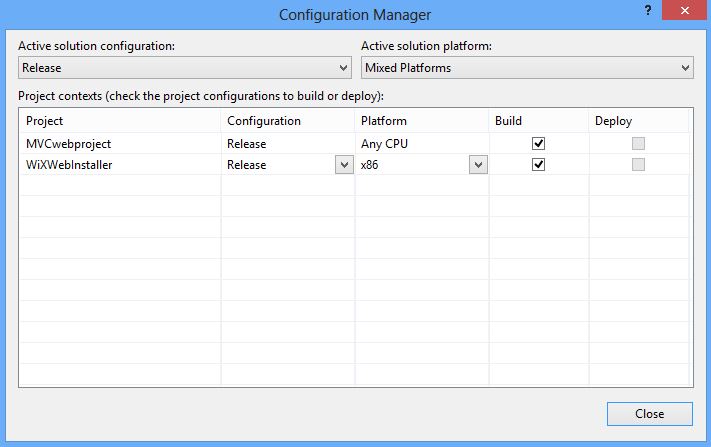Click MVCwebproject's Release configuration cell
Screen dimensions: 711x447
pyautogui.click(x=285, y=144)
